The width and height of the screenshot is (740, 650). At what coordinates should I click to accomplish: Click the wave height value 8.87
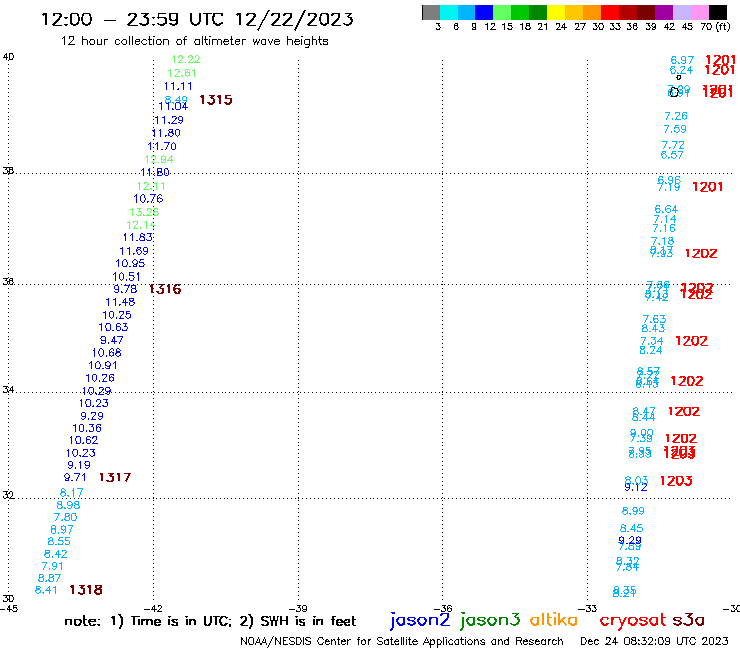point(50,579)
